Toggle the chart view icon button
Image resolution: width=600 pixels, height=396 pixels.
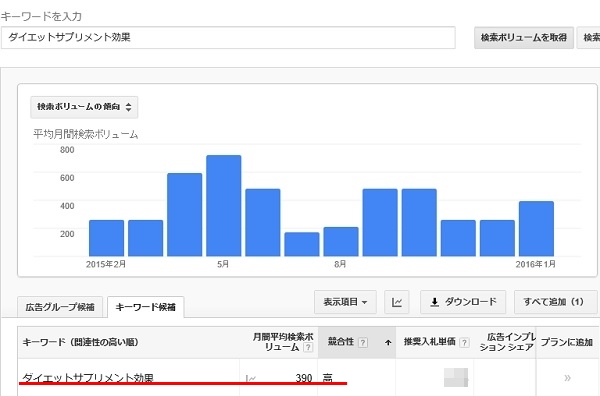pyautogui.click(x=397, y=302)
